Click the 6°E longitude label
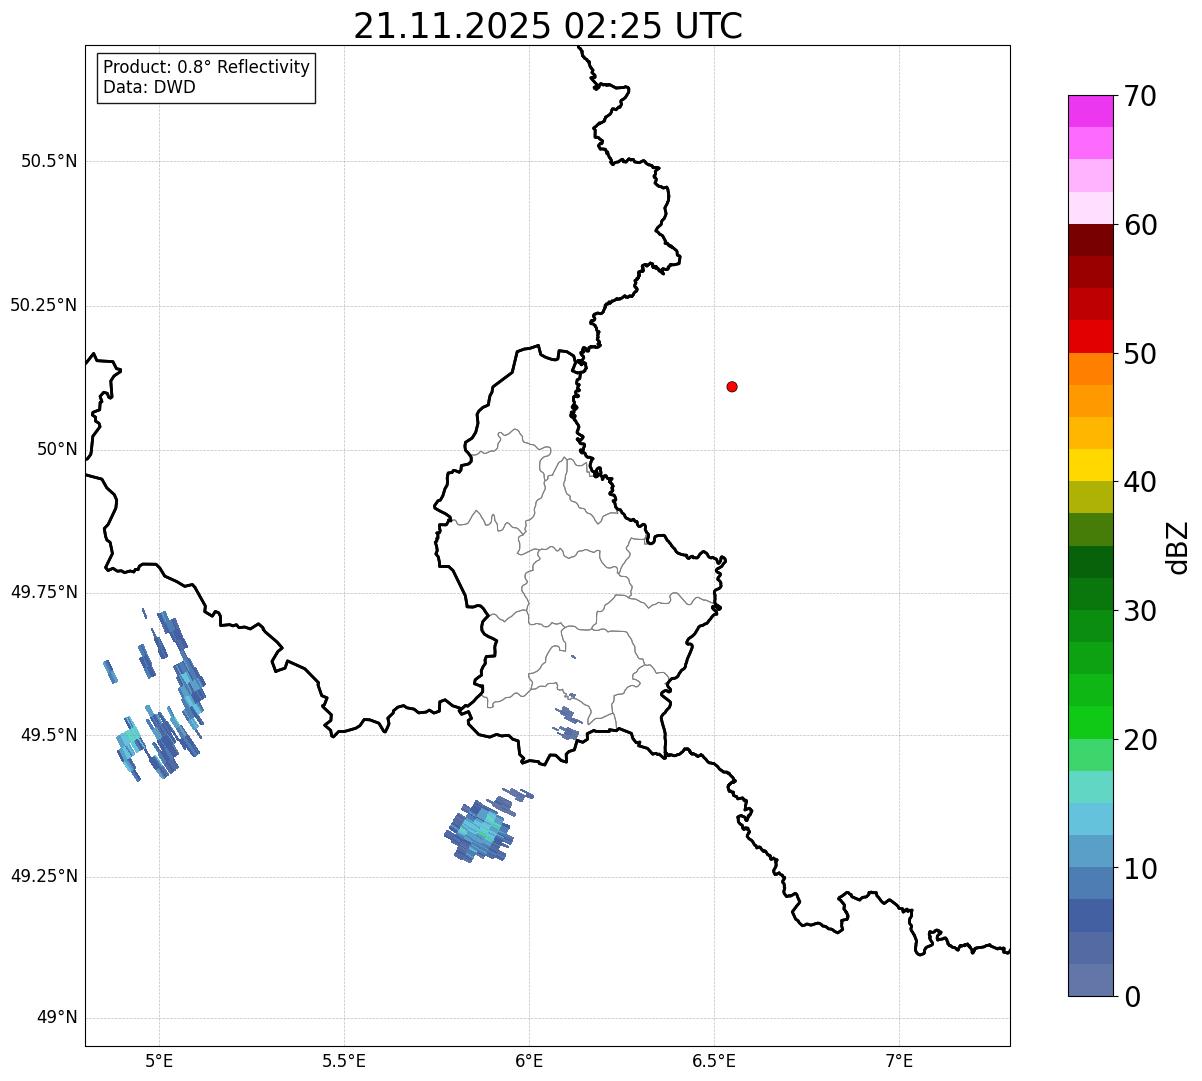 click(529, 1061)
